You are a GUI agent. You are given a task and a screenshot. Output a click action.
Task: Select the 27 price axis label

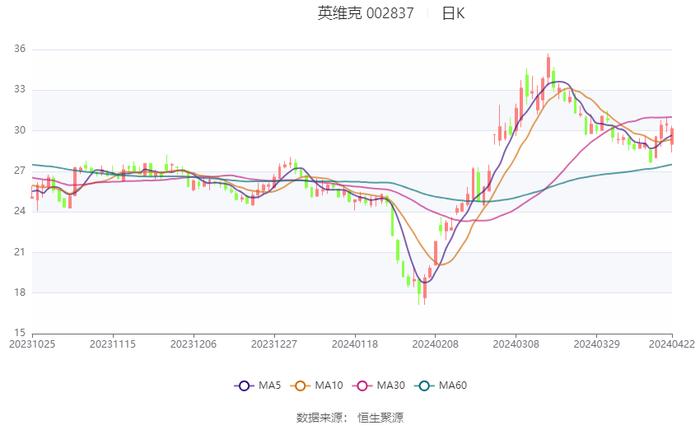20,171
